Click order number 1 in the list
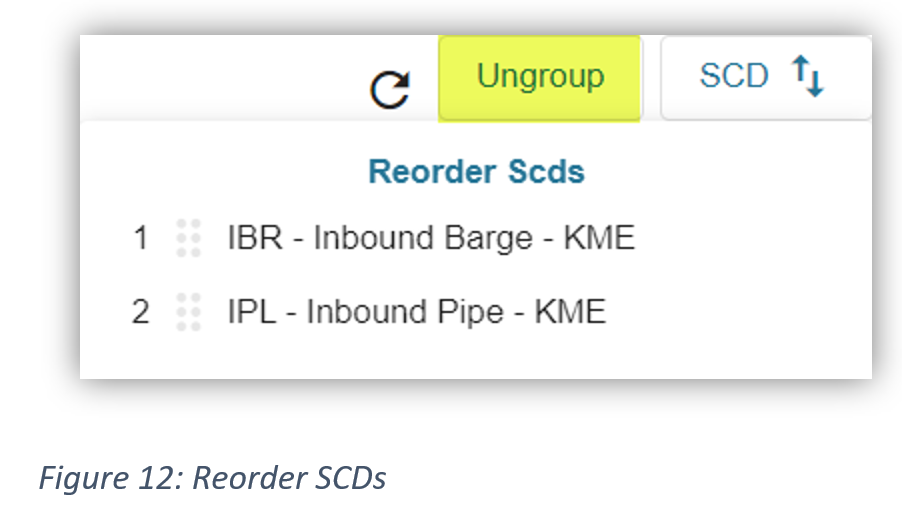 coord(141,238)
